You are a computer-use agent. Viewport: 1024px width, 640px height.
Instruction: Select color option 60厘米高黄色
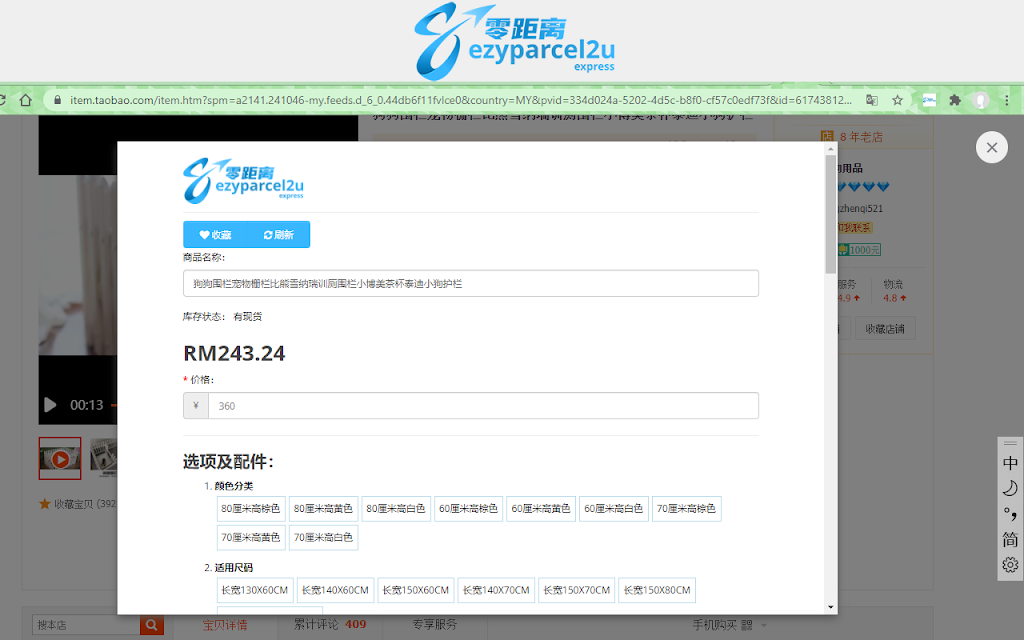pyautogui.click(x=541, y=509)
